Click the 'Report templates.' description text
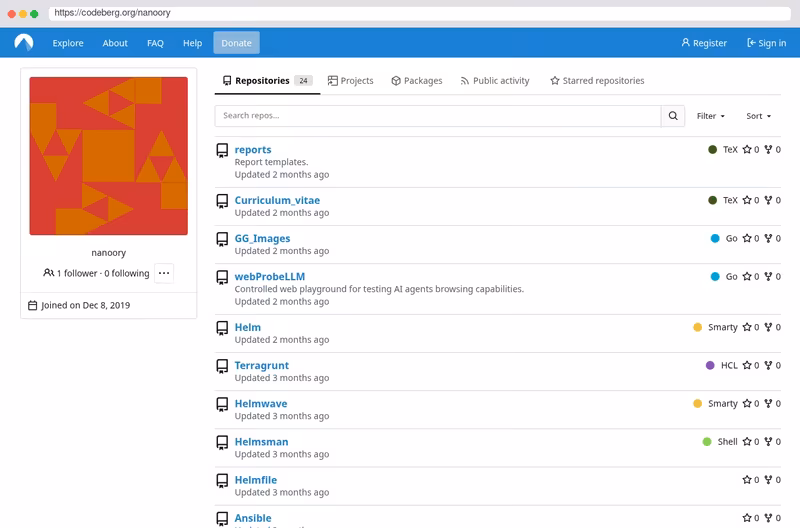This screenshot has width=800, height=528. tap(271, 162)
